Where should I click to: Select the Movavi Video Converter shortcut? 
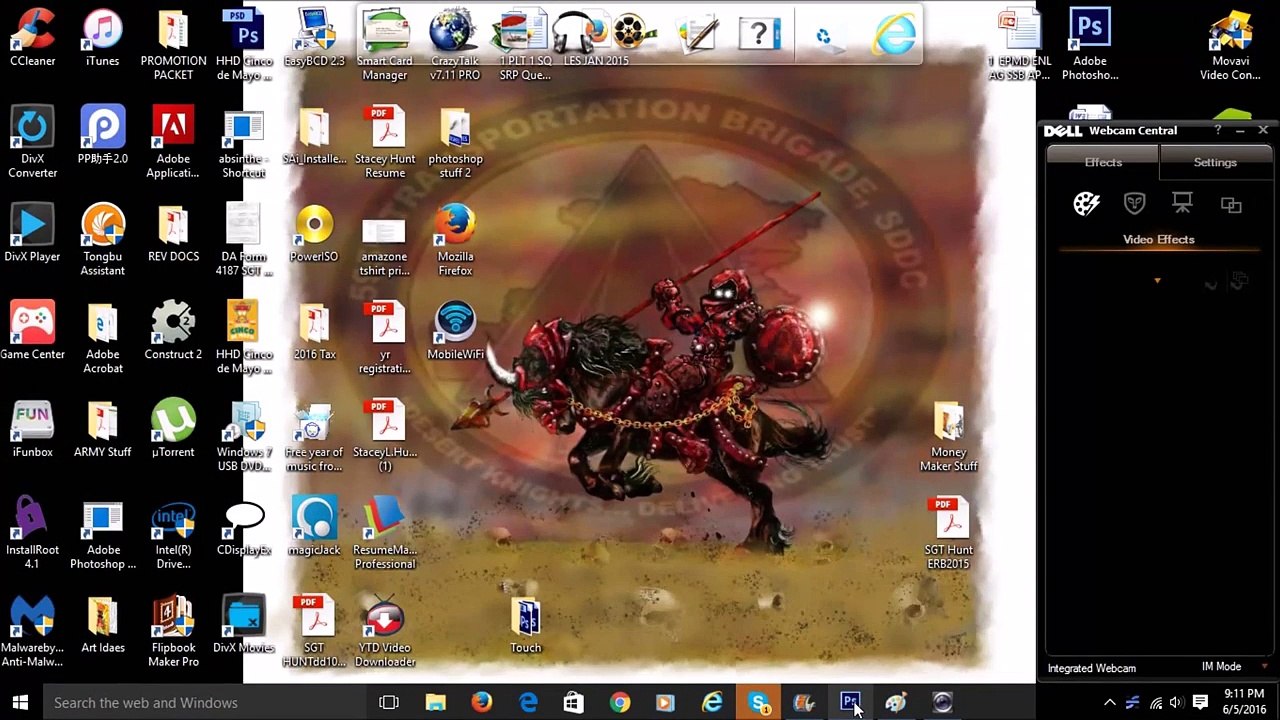coord(1230,46)
